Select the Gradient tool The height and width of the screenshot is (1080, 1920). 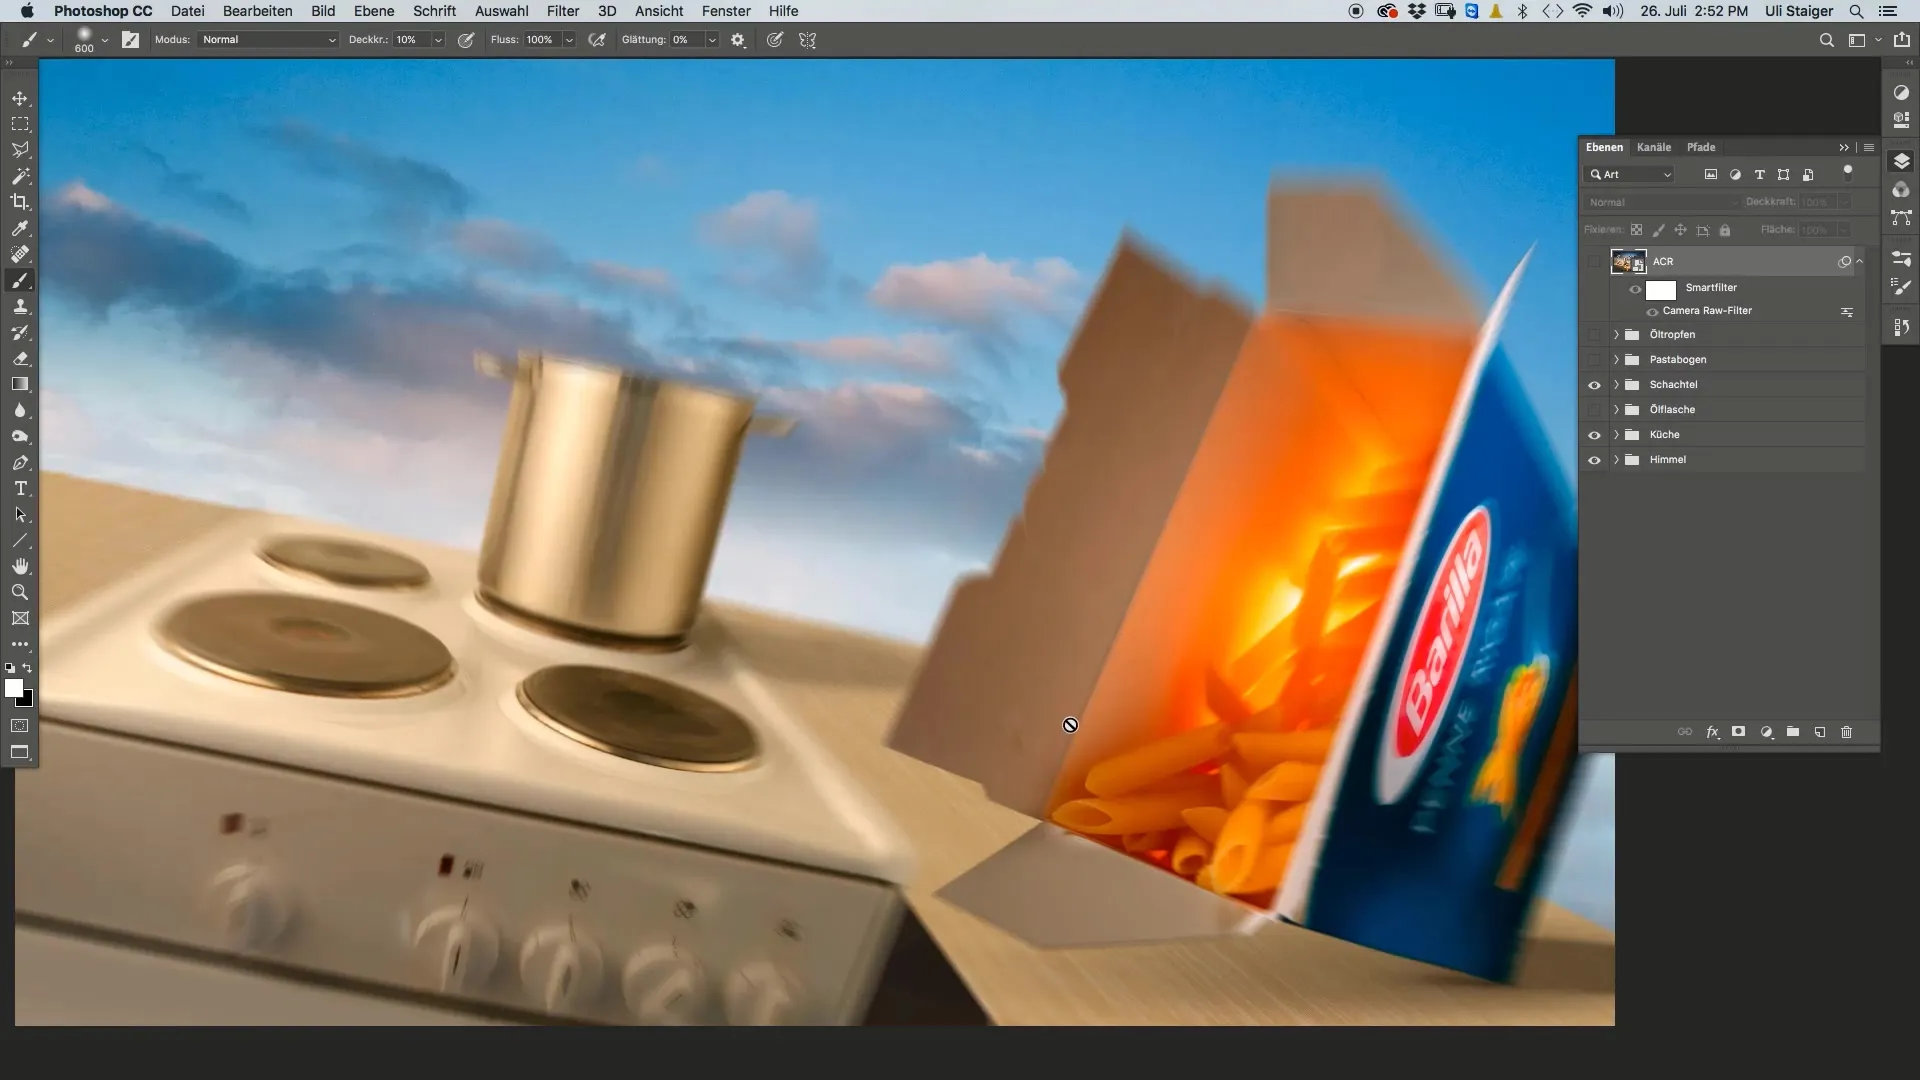tap(20, 384)
